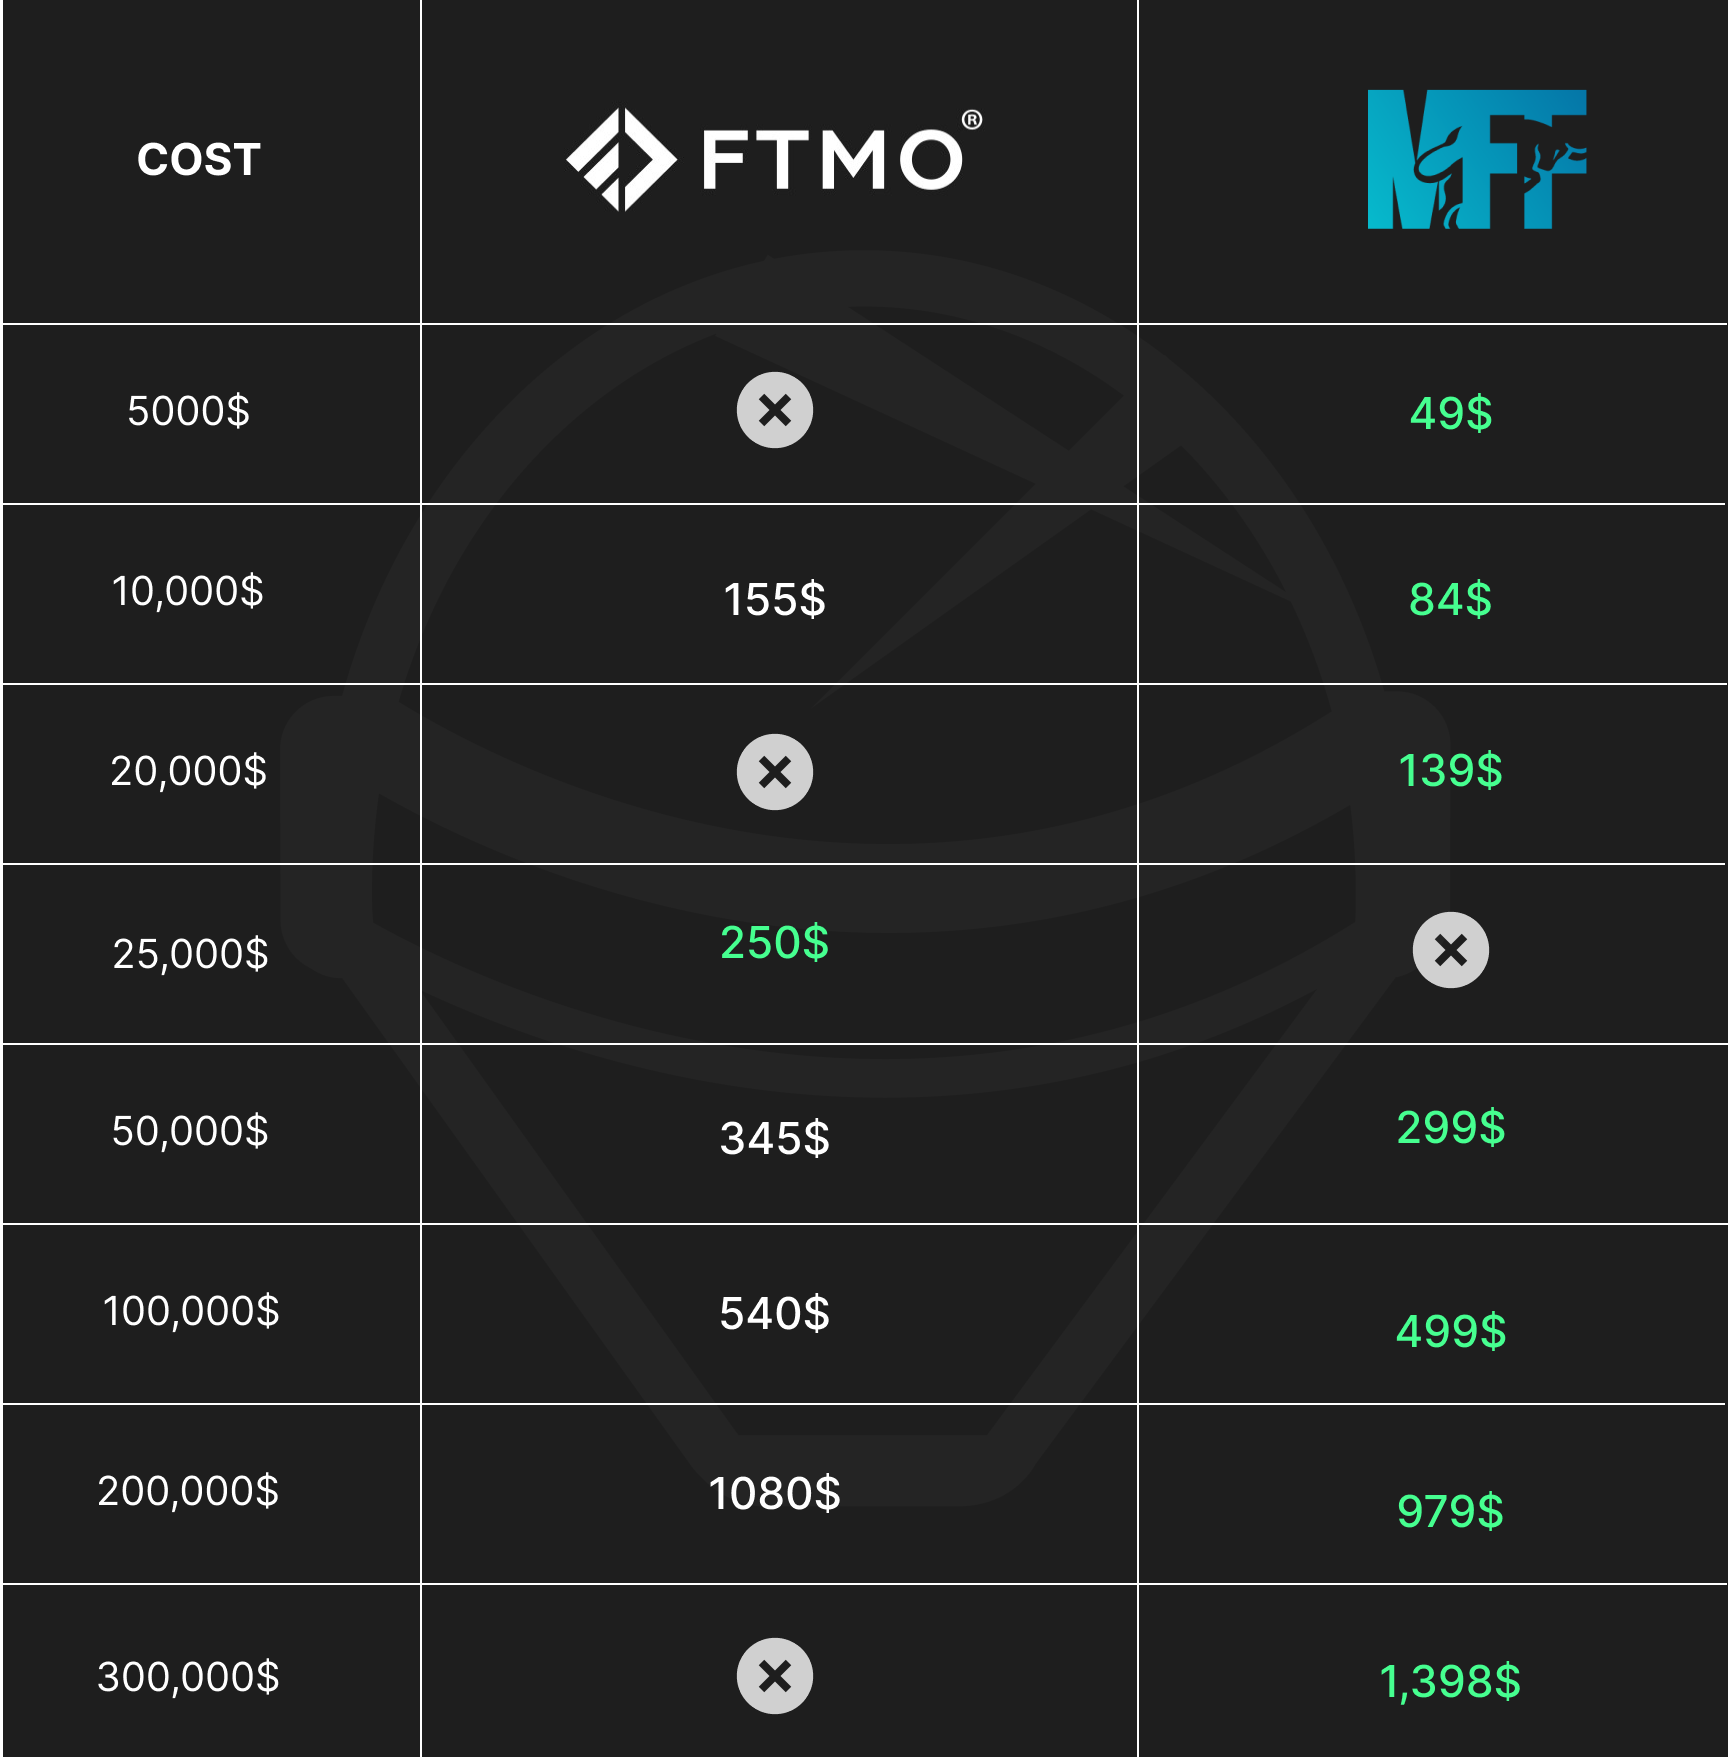The height and width of the screenshot is (1757, 1728).
Task: Click the green 299$ price
Action: tap(1451, 1128)
